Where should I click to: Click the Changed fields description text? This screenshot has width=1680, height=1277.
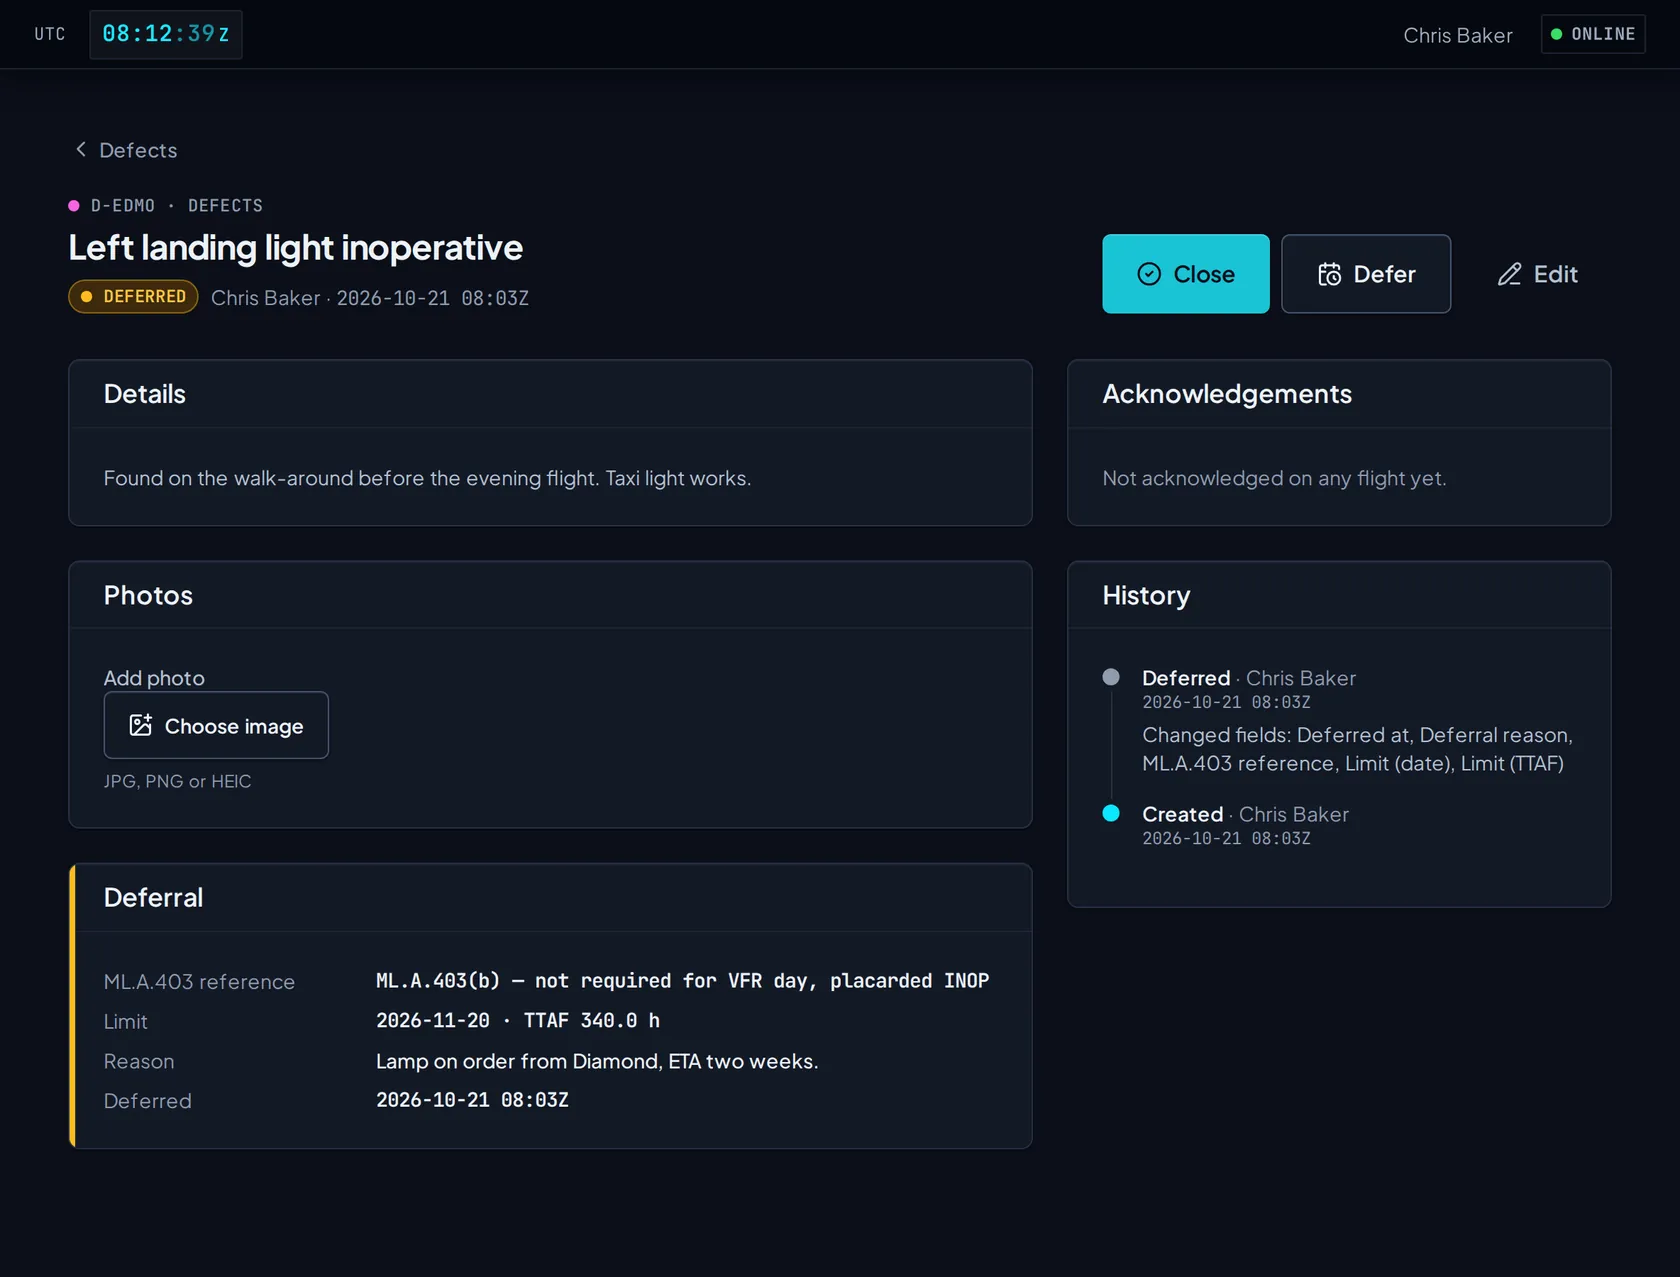tap(1357, 749)
